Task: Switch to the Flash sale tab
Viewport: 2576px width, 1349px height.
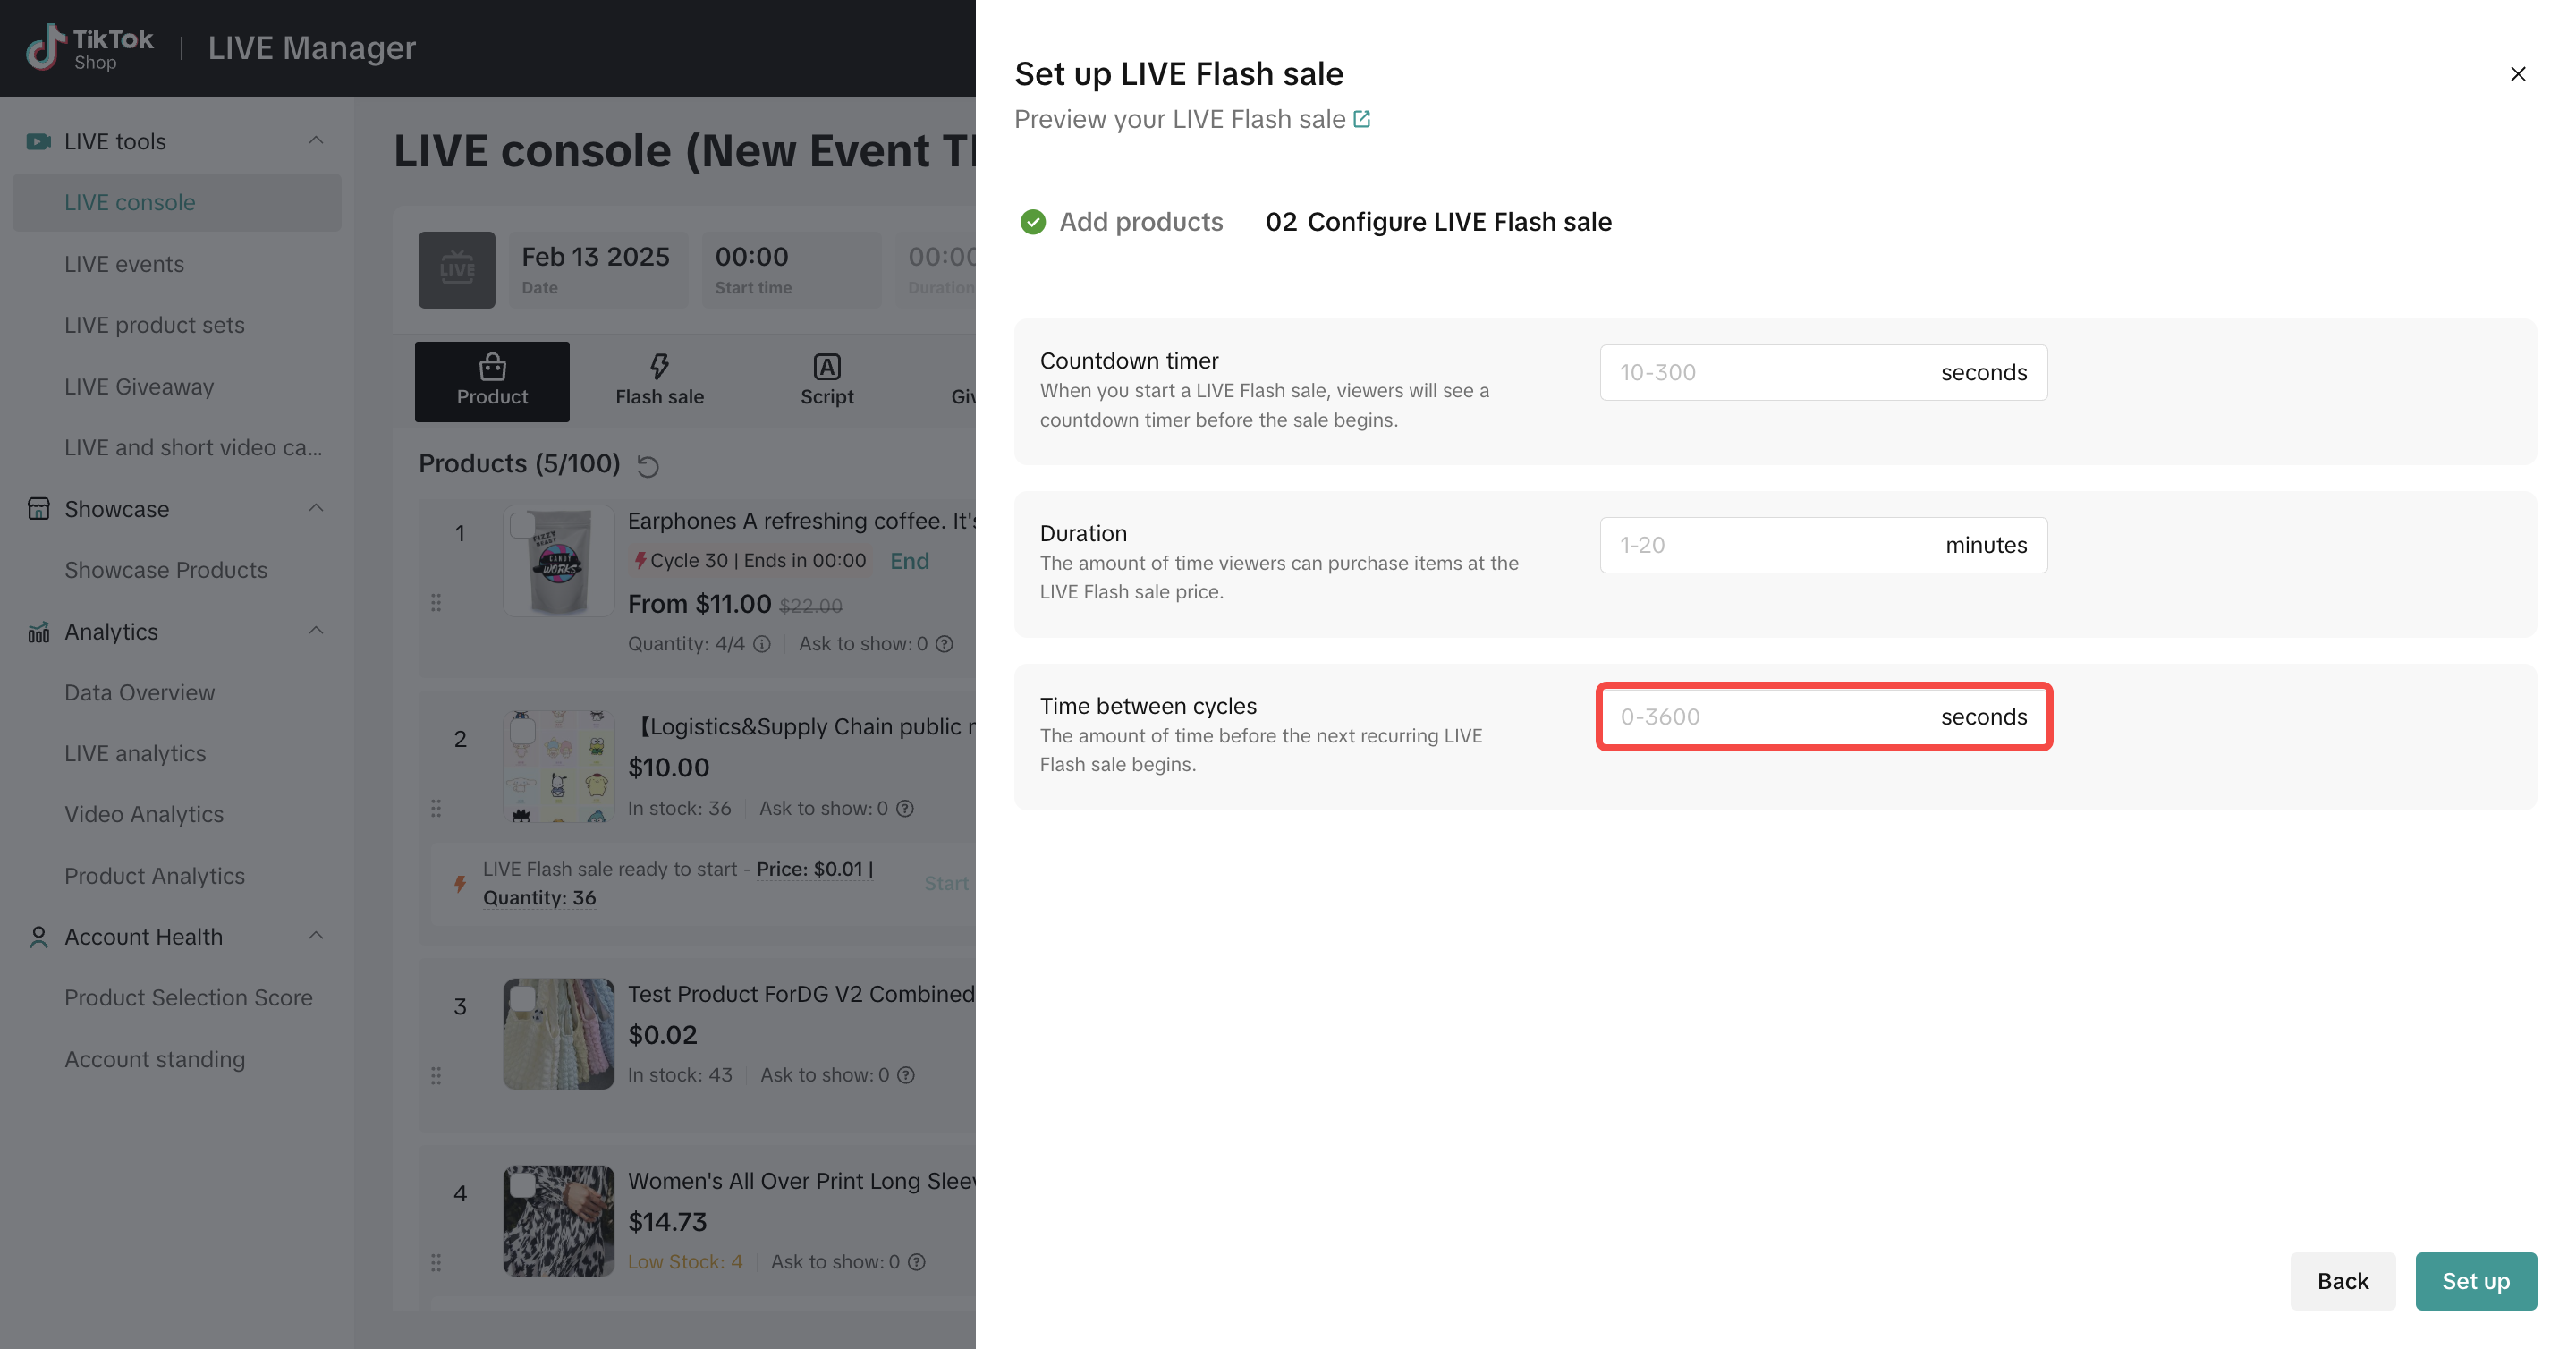Action: pos(659,381)
